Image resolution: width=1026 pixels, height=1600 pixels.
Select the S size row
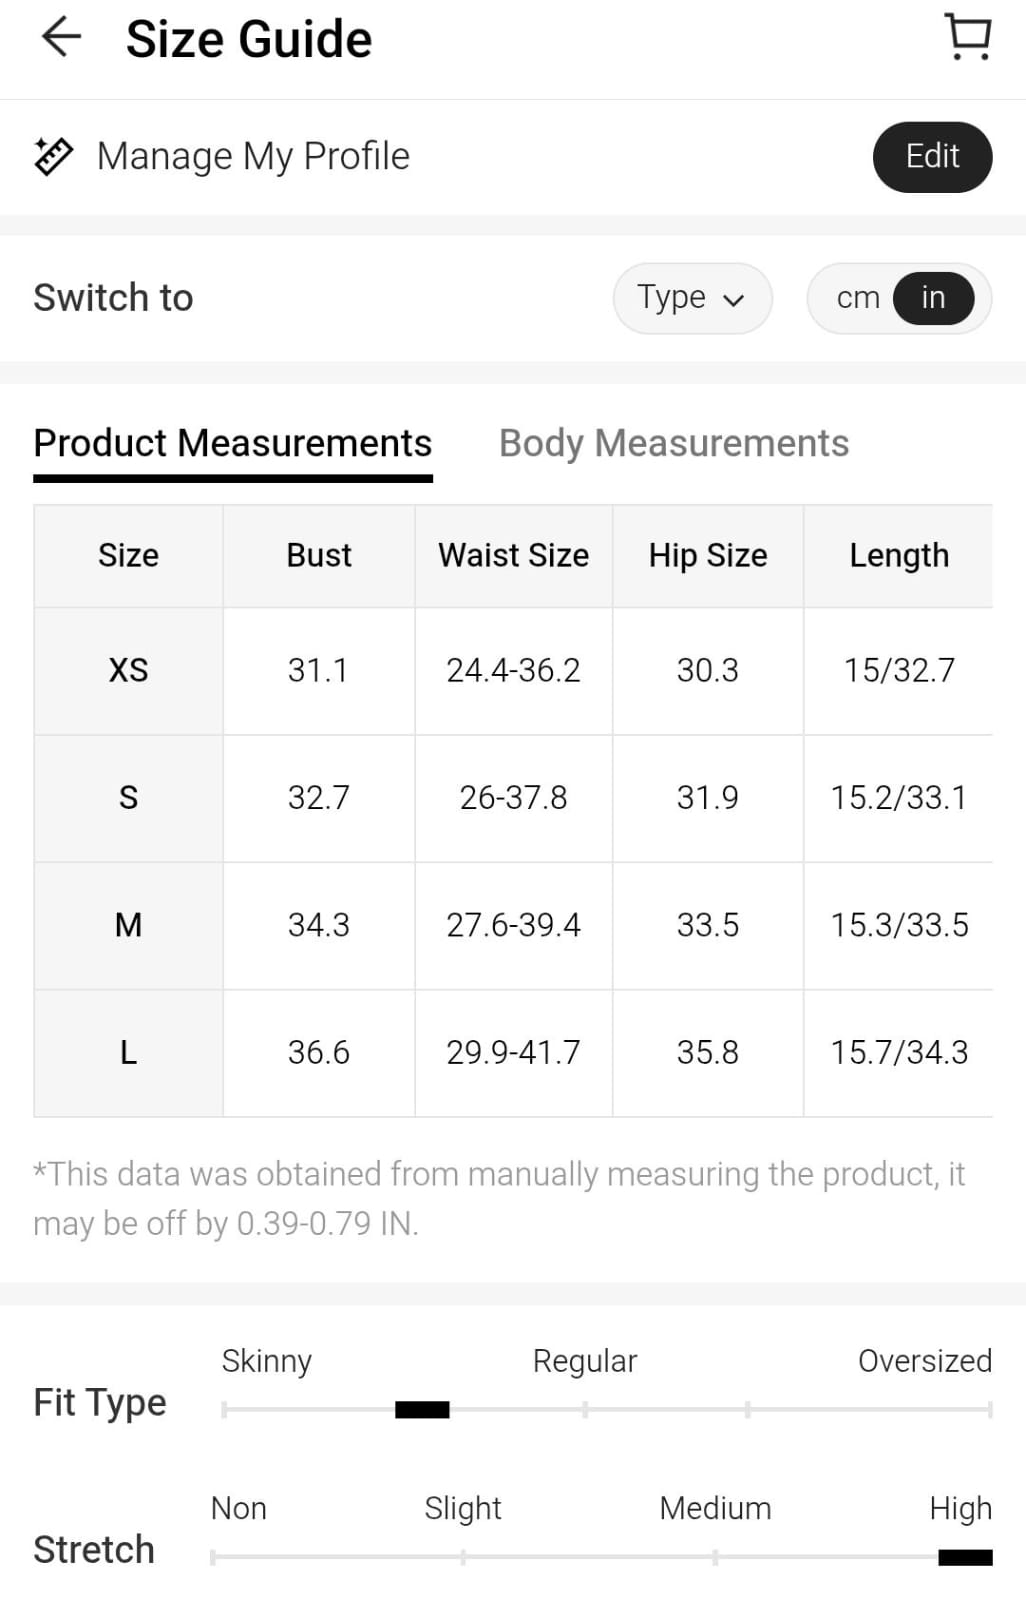point(128,798)
